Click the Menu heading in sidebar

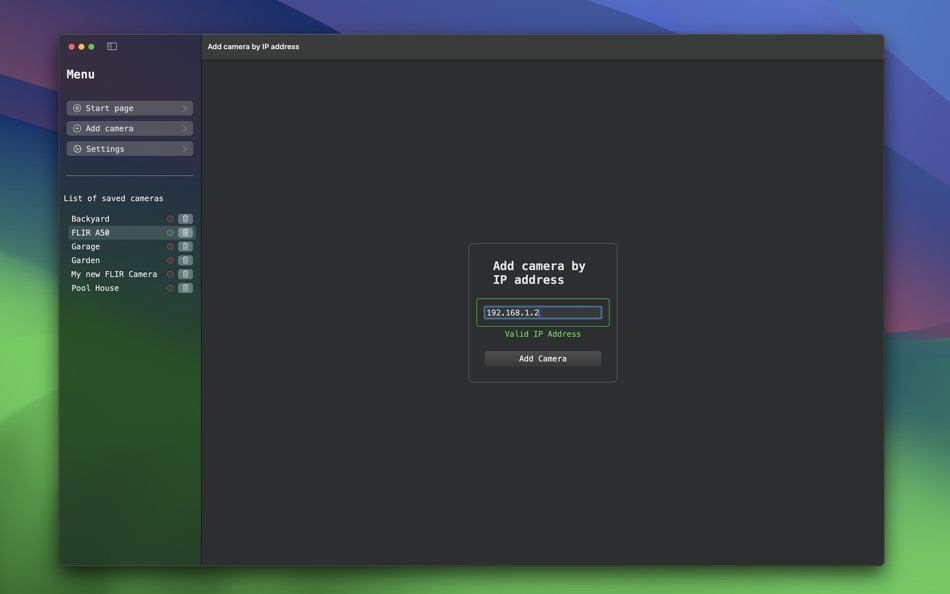coord(81,75)
